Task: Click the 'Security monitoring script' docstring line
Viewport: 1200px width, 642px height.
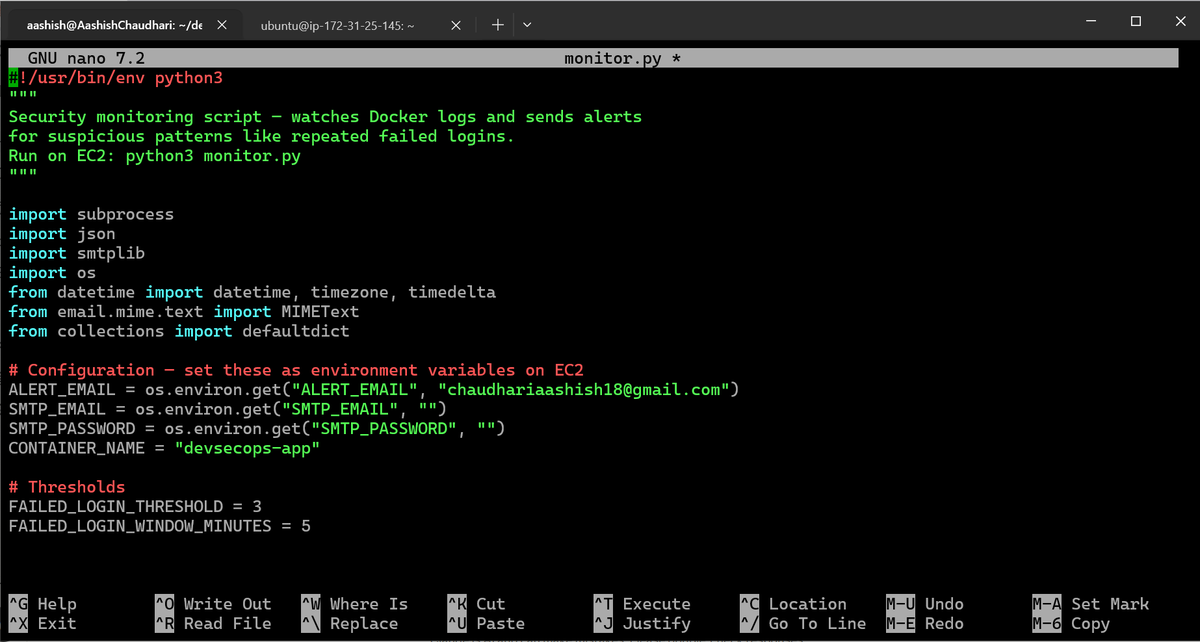Action: pyautogui.click(x=325, y=117)
